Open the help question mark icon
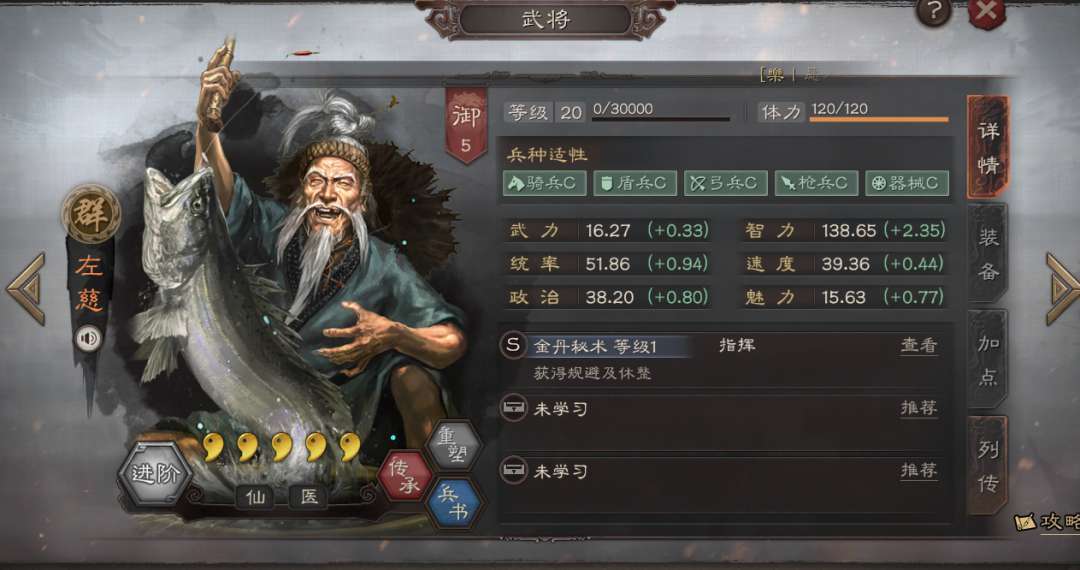1080x570 pixels. coord(934,12)
